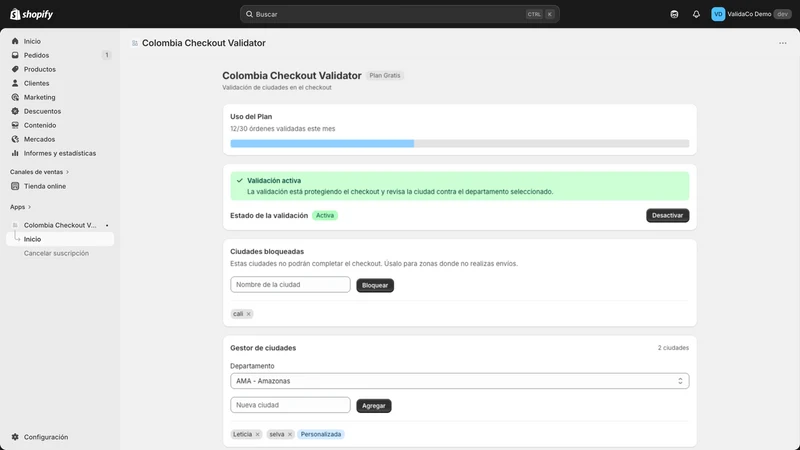Image resolution: width=800 pixels, height=450 pixels.
Task: Click the Pedidos inbox icon
Action: (x=15, y=55)
